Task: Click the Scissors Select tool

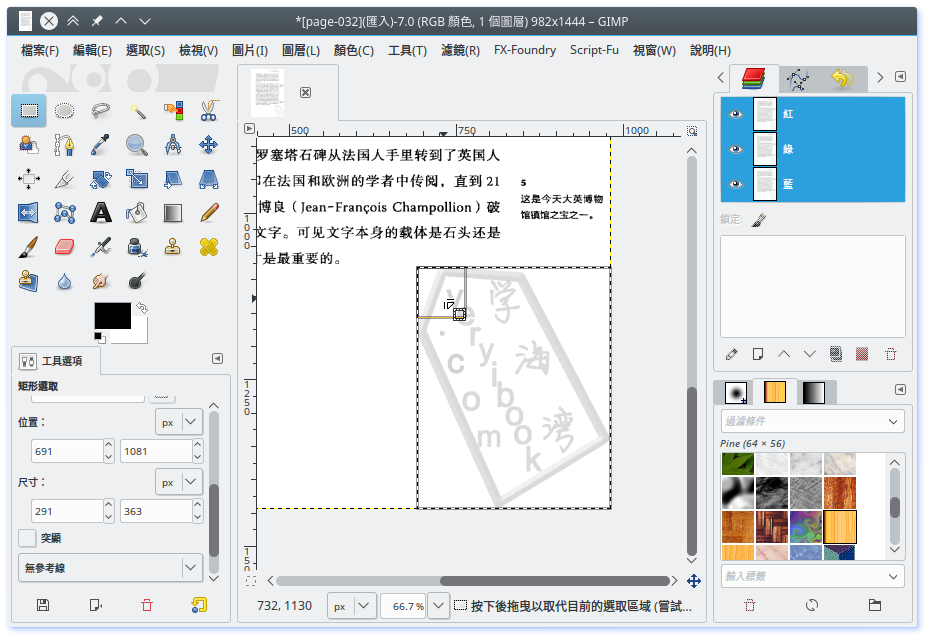Action: tap(208, 111)
